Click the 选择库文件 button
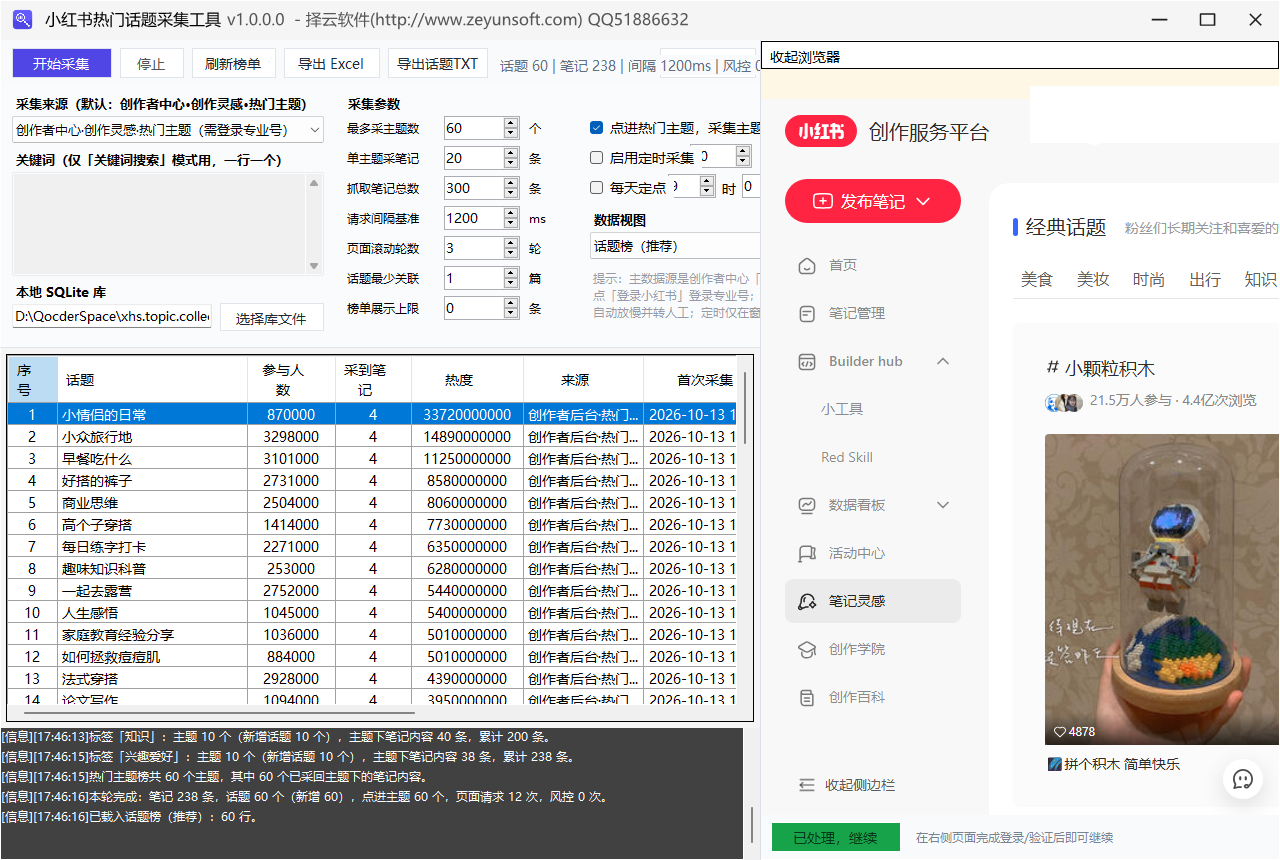Viewport: 1280px width, 860px height. tap(271, 318)
